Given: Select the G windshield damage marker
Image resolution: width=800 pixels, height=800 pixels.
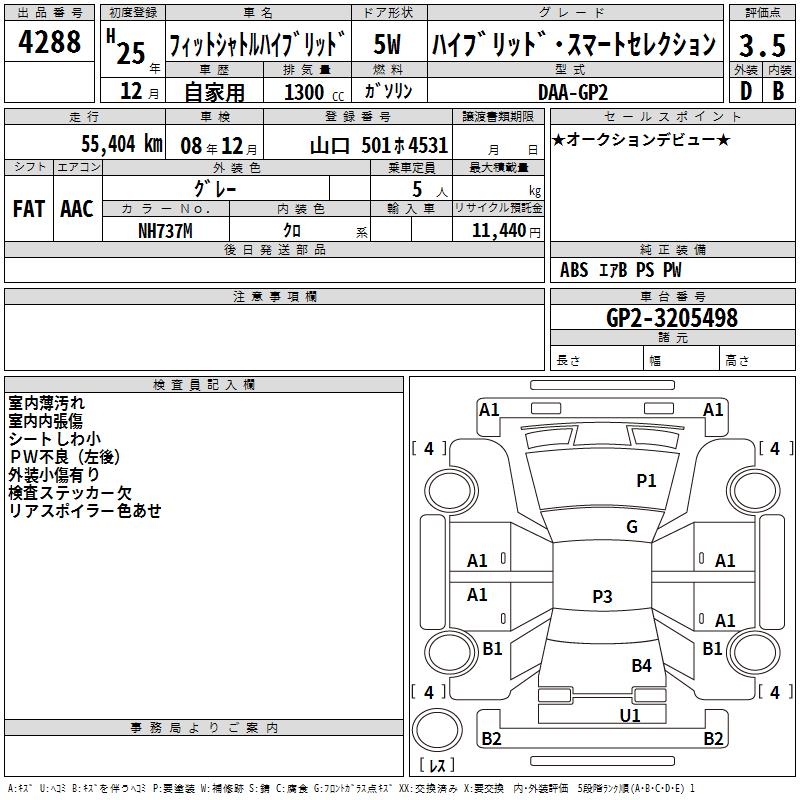Looking at the screenshot, I should [x=632, y=527].
